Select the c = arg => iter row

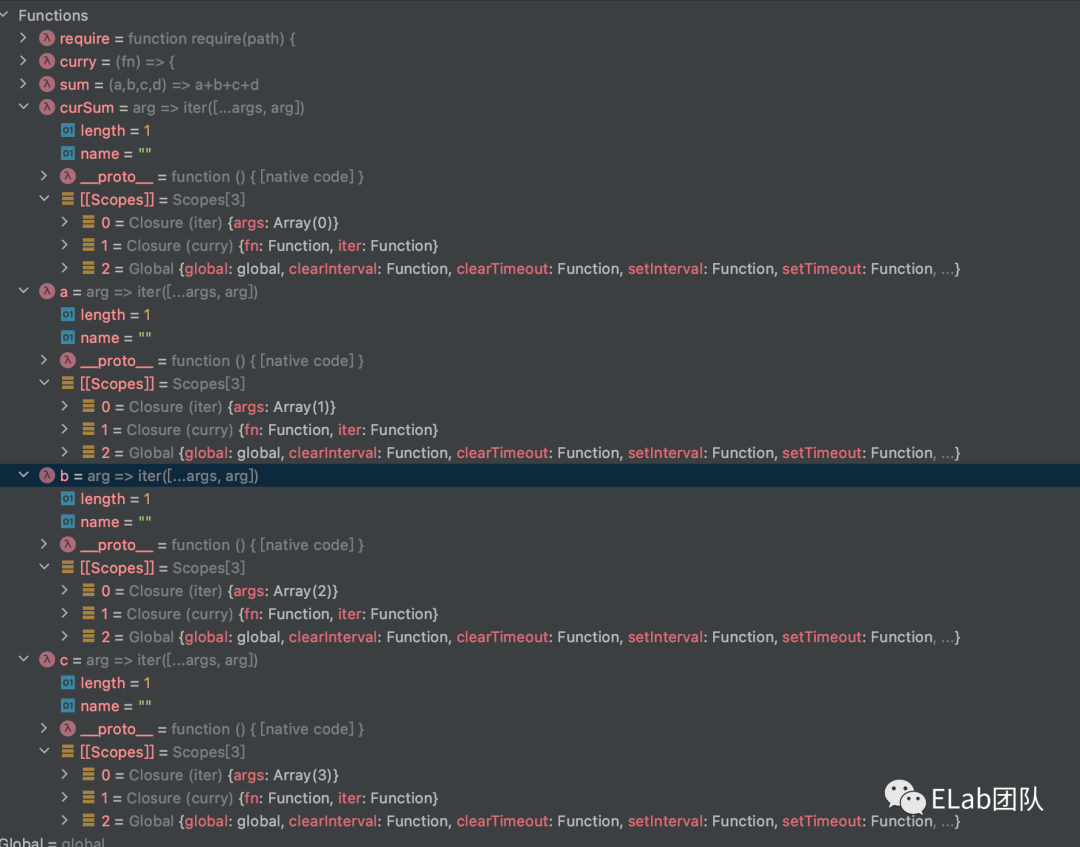[x=540, y=660]
